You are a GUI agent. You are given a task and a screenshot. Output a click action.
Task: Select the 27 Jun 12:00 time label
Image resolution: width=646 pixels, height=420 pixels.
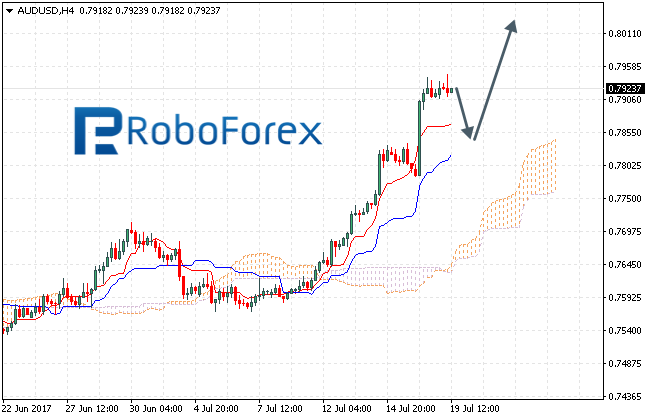pos(92,409)
